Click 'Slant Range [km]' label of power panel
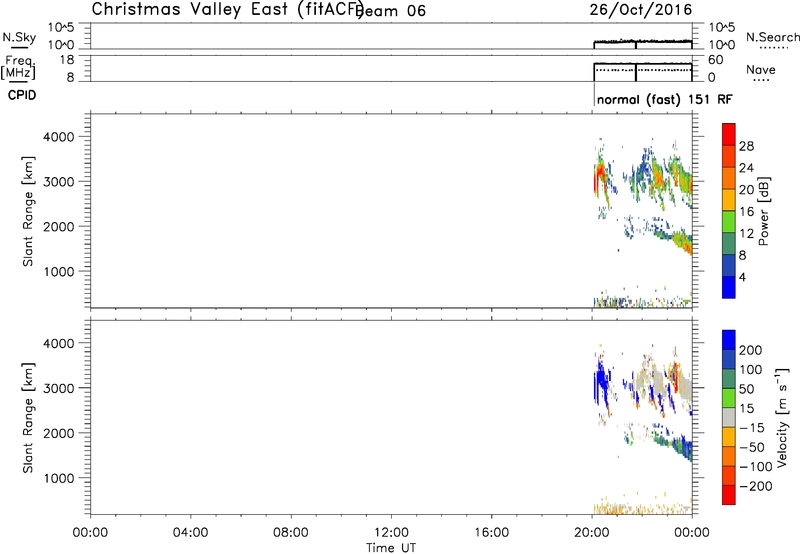Viewport: 800px width, 554px height. pyautogui.click(x=28, y=212)
